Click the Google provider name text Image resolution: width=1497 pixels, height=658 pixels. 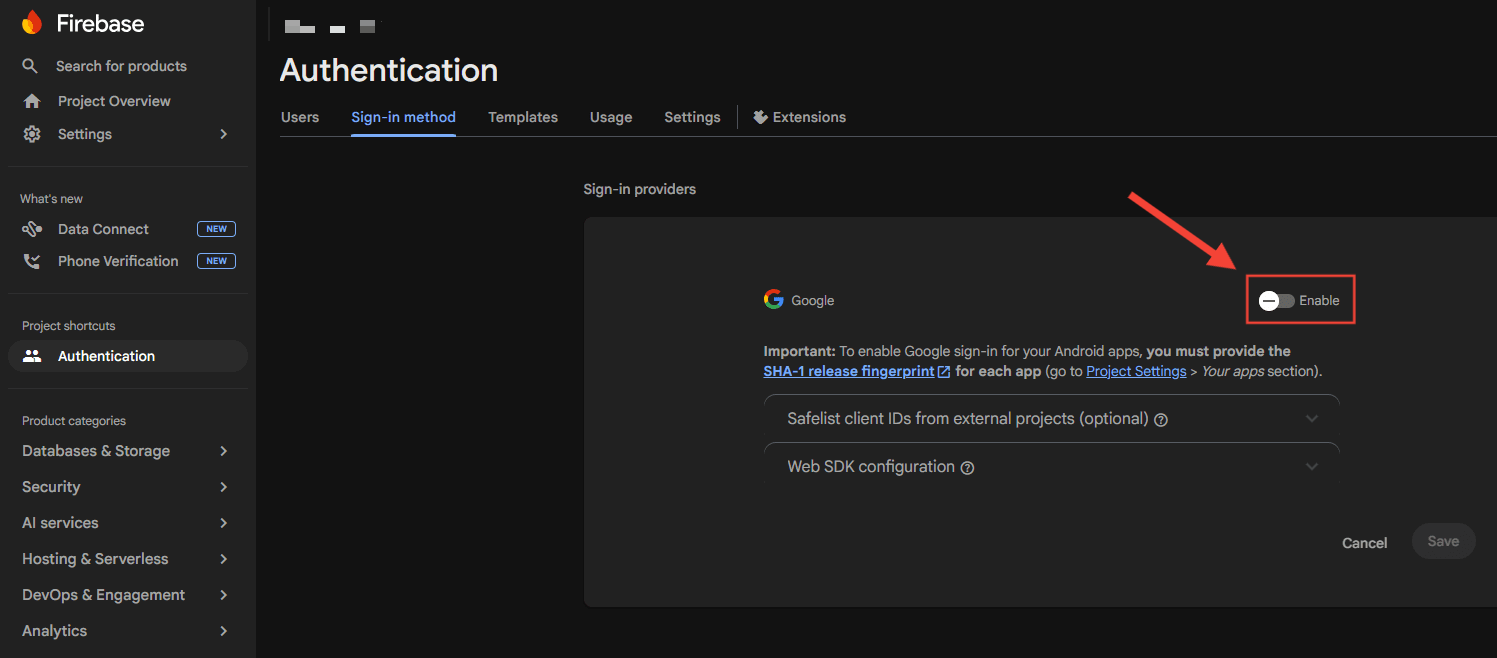813,300
